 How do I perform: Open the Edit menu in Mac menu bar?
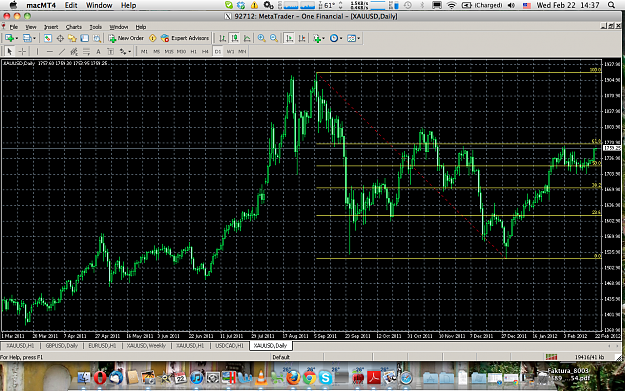coord(71,5)
